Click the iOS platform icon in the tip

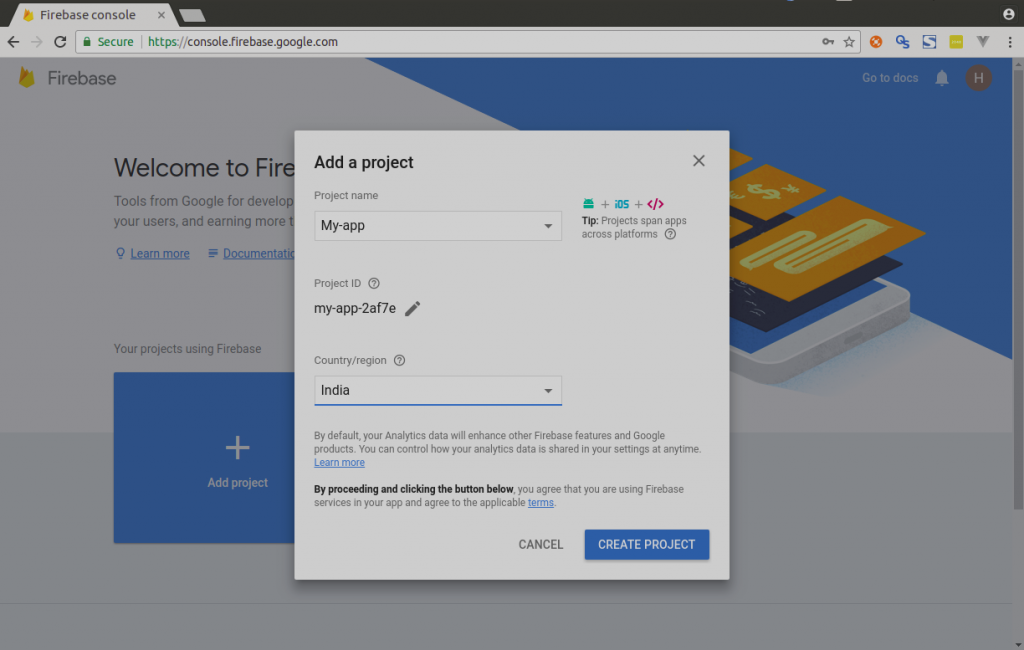(622, 204)
